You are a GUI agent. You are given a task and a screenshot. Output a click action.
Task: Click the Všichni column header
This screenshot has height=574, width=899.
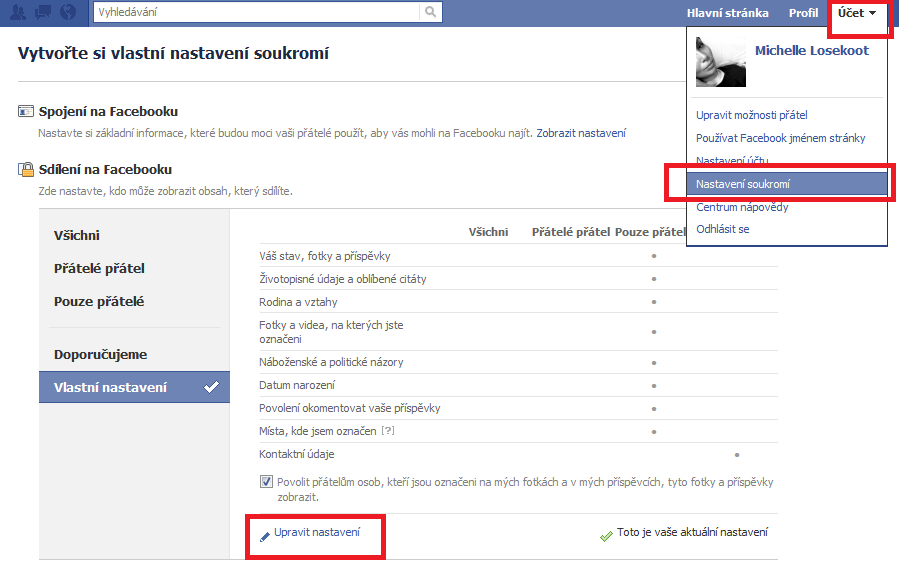coord(488,232)
